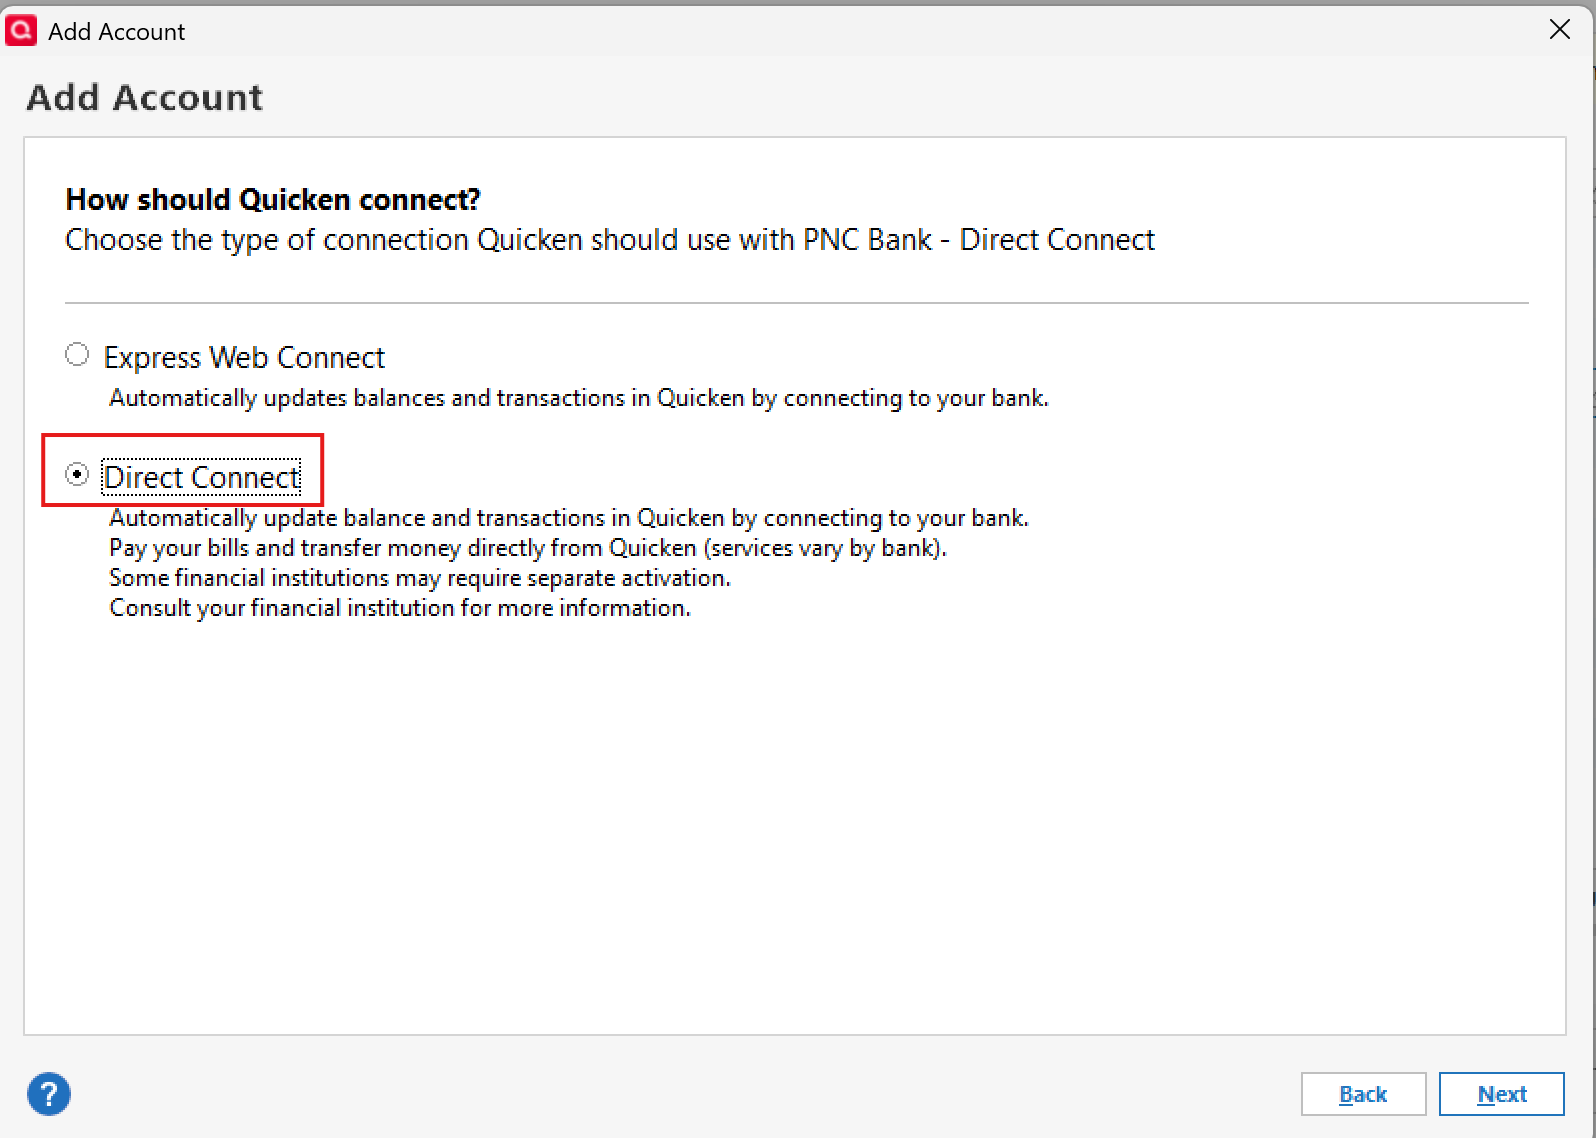Close the Add Account dialog window
The width and height of the screenshot is (1596, 1138).
[x=1559, y=30]
